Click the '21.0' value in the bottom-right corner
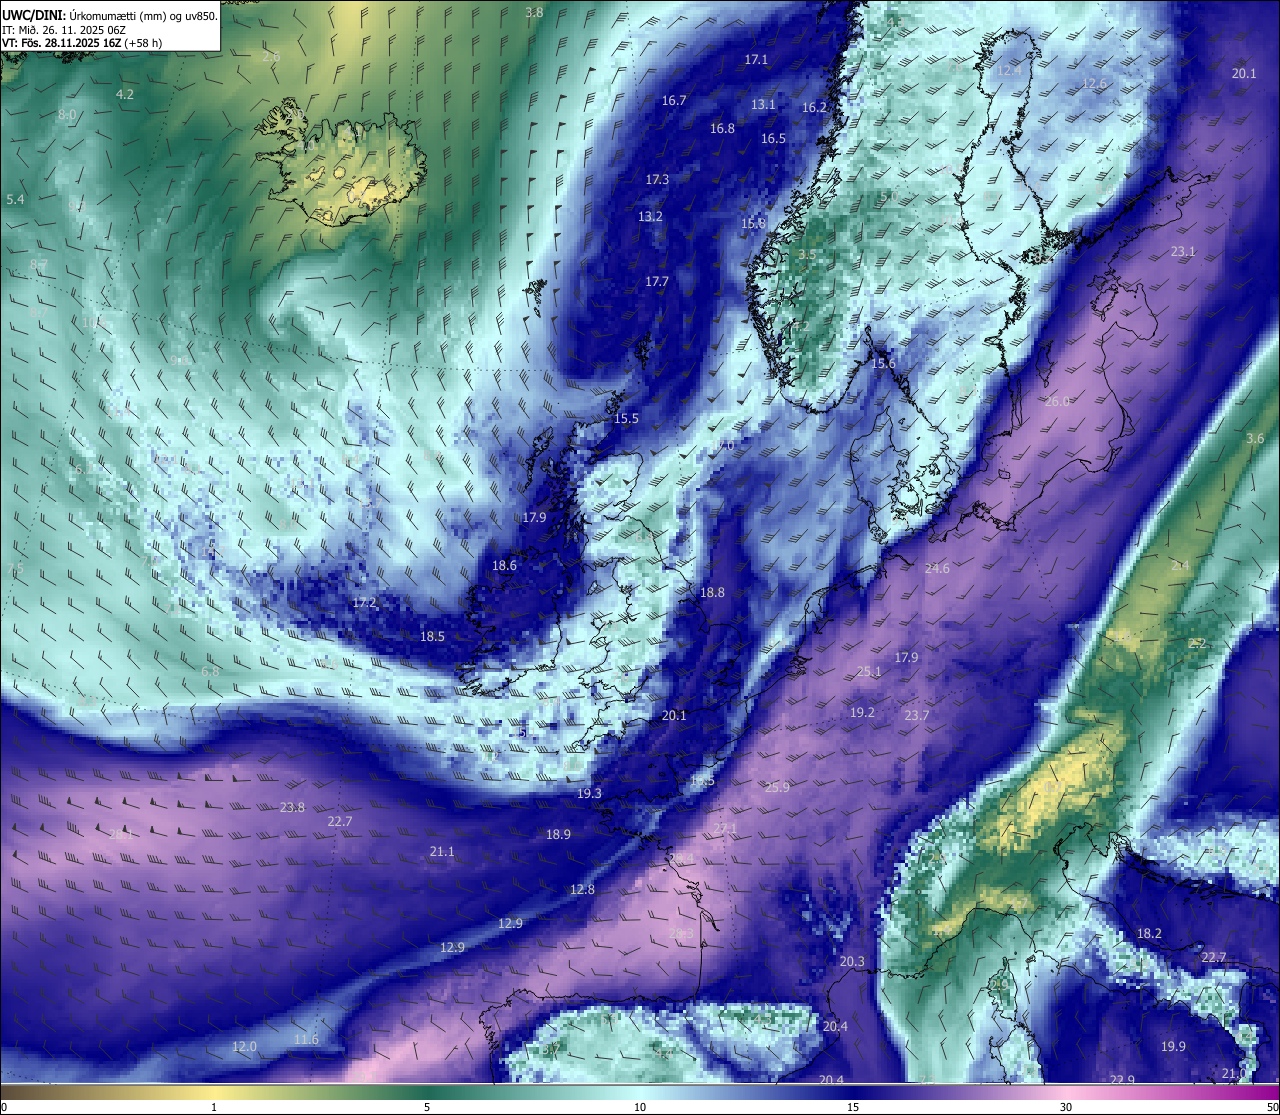Image resolution: width=1280 pixels, height=1115 pixels. [x=1234, y=1073]
